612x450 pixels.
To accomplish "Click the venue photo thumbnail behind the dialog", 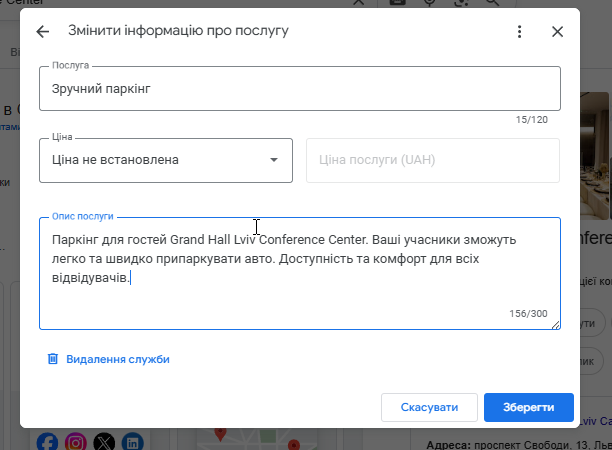I will click(x=595, y=155).
